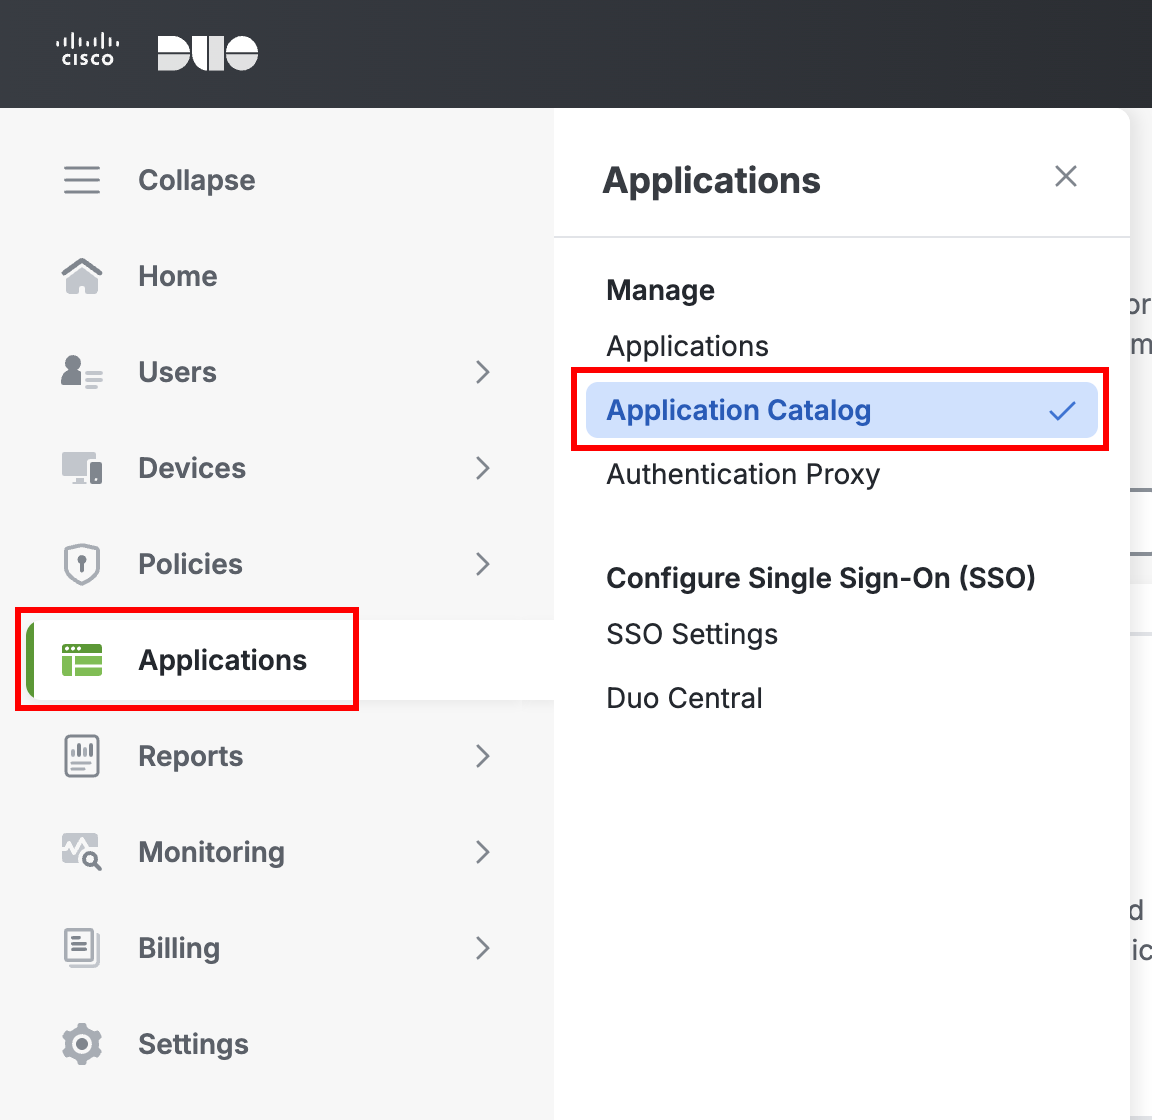The image size is (1152, 1120).
Task: Open the Policies menu label
Action: 190,564
